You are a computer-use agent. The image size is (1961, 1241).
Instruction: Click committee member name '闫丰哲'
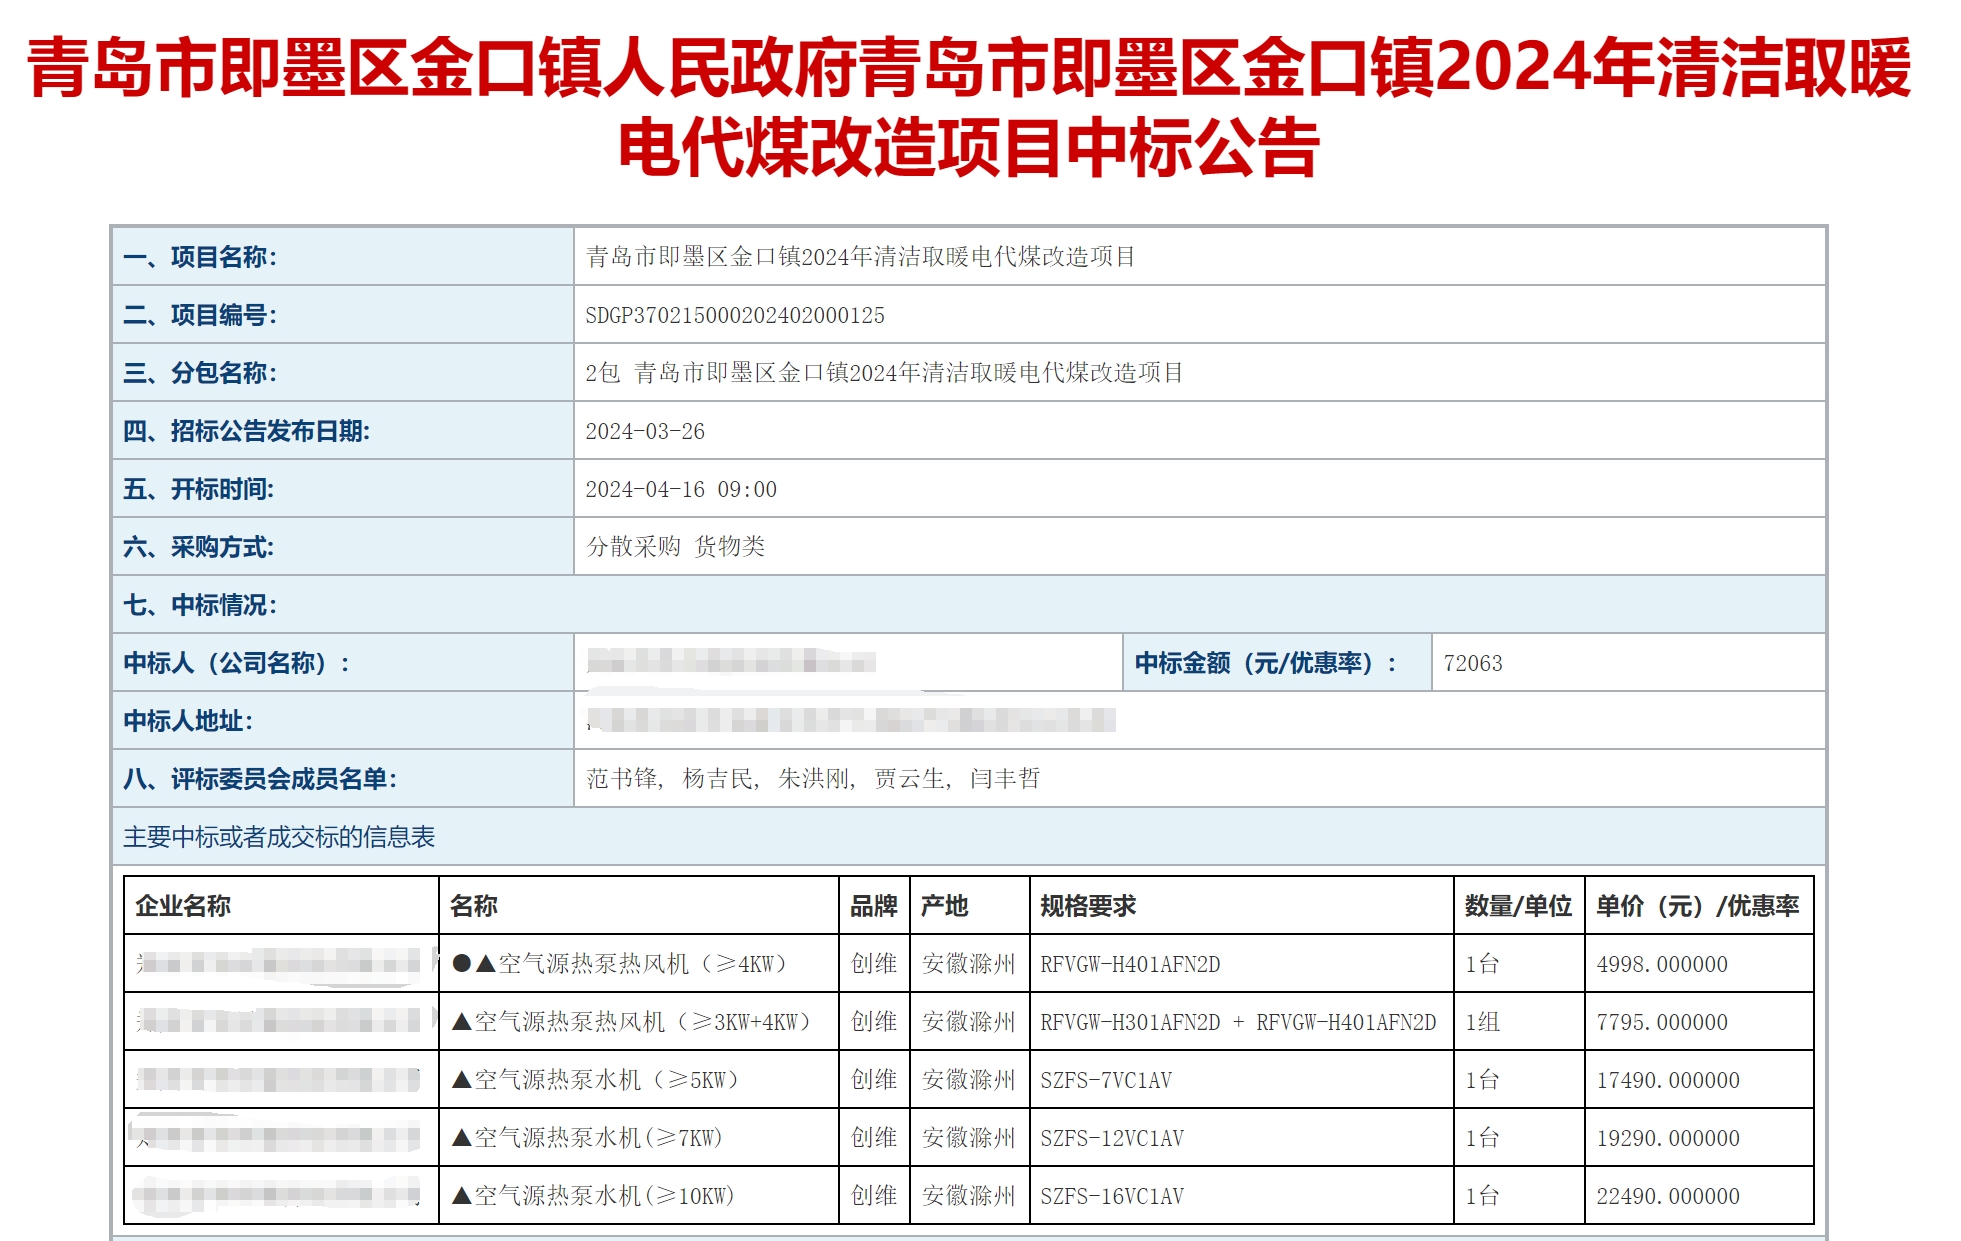click(1005, 779)
